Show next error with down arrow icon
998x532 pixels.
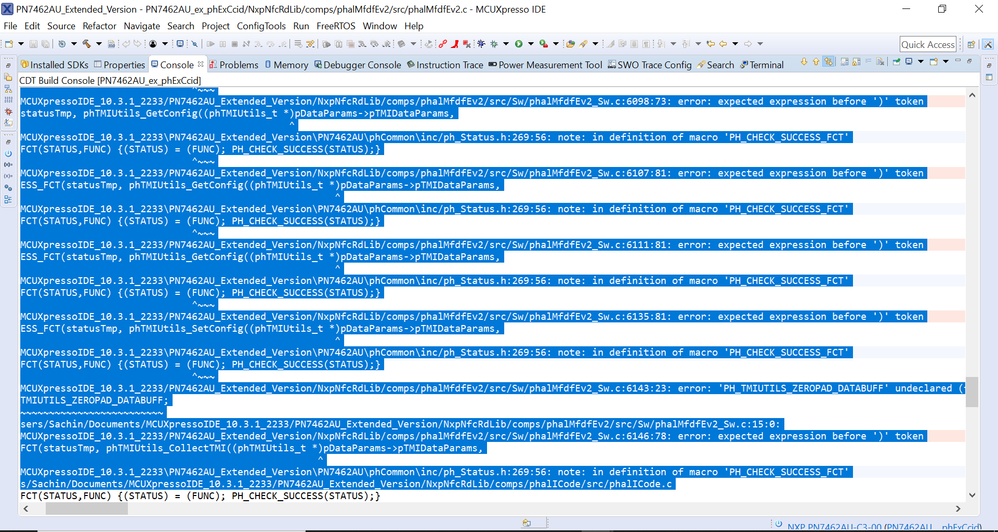click(x=804, y=62)
